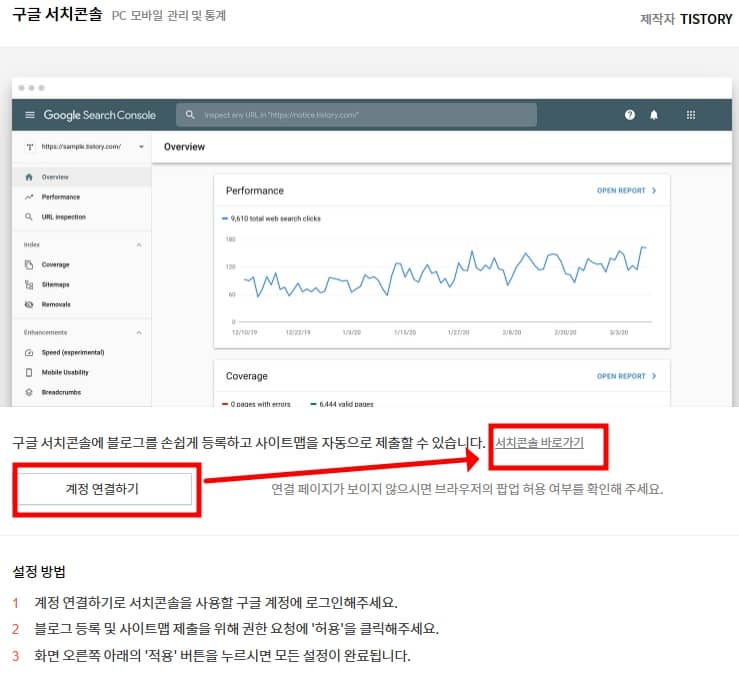This screenshot has height=673, width=739.
Task: Open report for the Performance card
Action: coord(626,190)
